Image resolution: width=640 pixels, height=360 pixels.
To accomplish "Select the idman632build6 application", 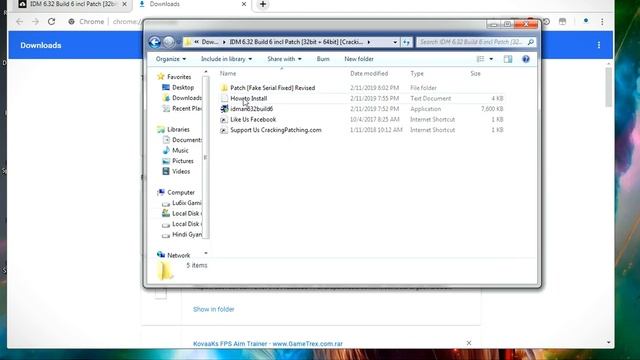I will (251, 109).
